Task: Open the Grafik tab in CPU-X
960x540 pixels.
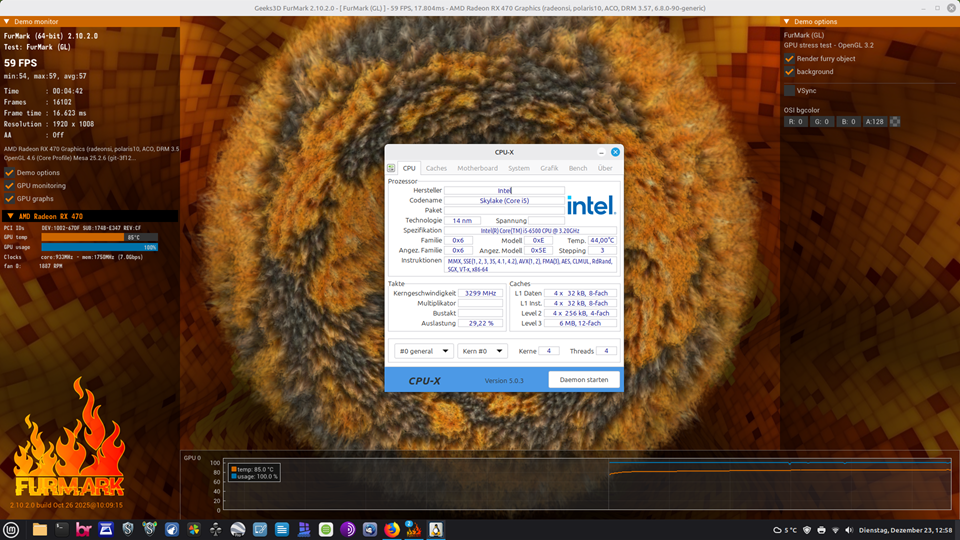Action: click(x=549, y=168)
